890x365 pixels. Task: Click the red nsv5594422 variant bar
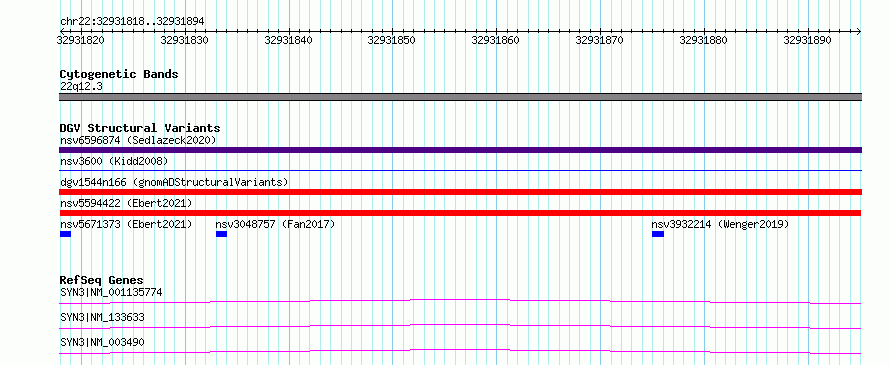click(460, 213)
